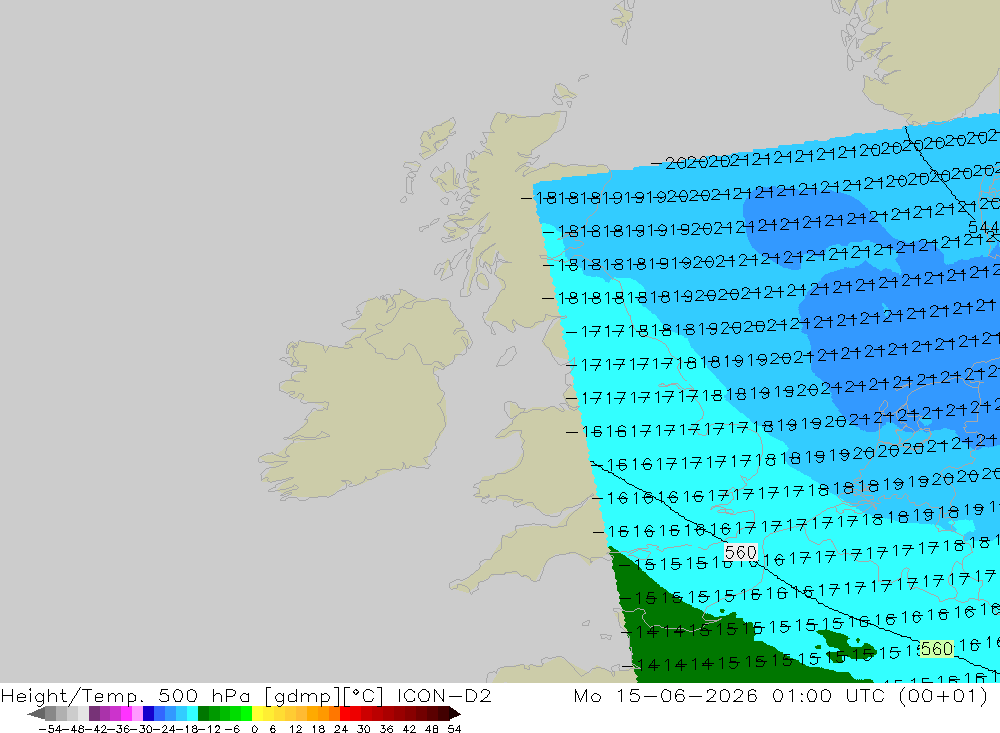Click the white-boxed 560 contour label

coord(740,552)
